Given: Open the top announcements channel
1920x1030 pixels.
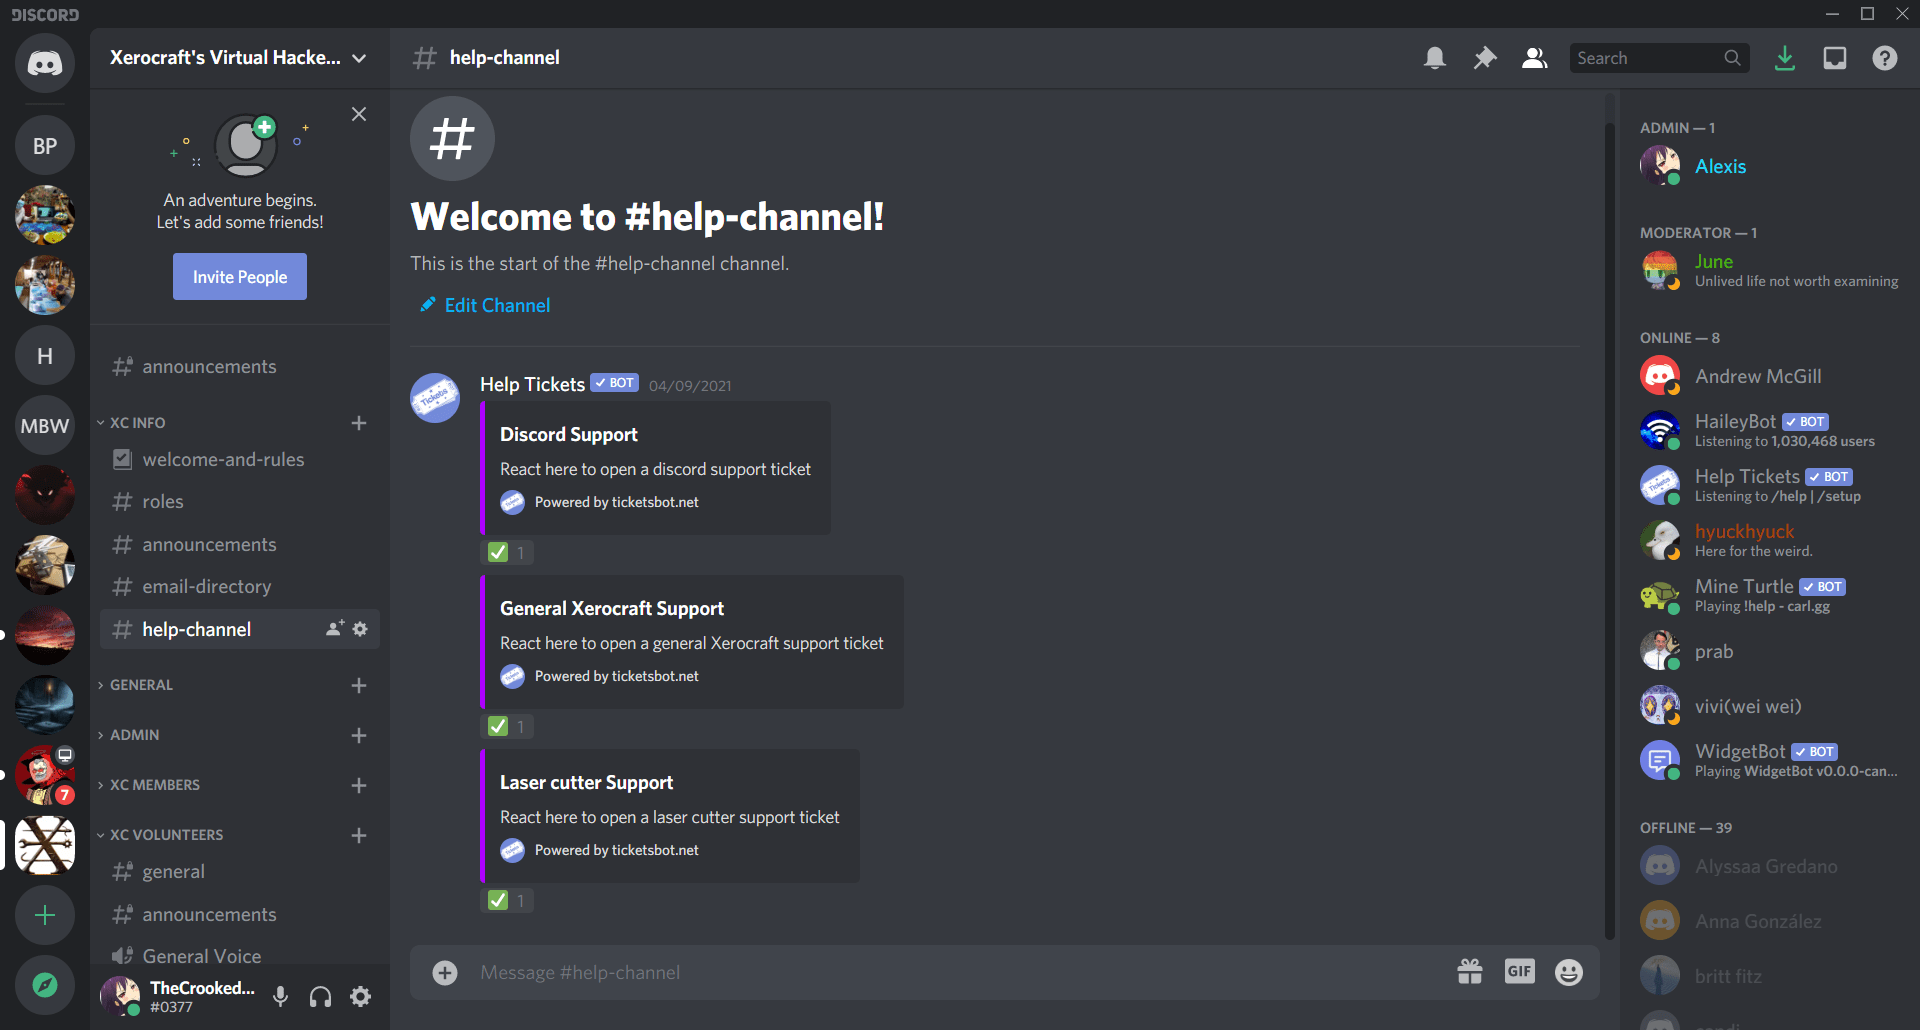Looking at the screenshot, I should tap(240, 367).
